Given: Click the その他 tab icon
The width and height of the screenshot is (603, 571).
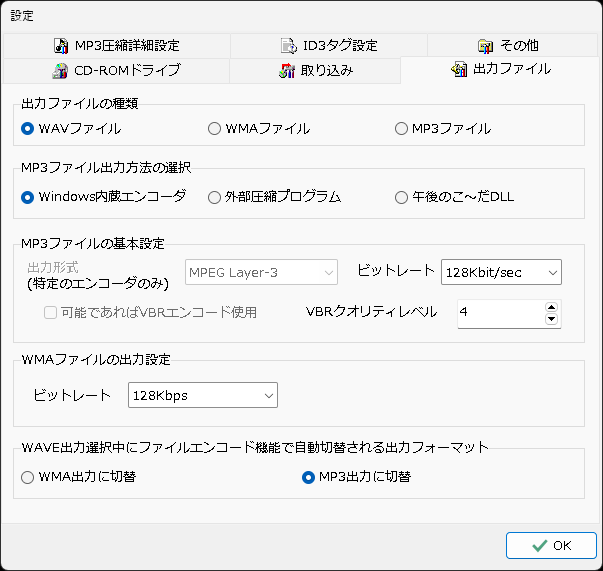Looking at the screenshot, I should click(x=485, y=46).
